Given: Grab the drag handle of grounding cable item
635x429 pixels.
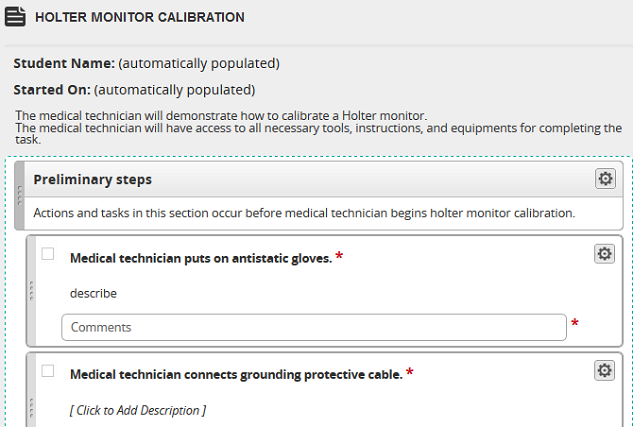Looking at the screenshot, I should click(x=31, y=408).
